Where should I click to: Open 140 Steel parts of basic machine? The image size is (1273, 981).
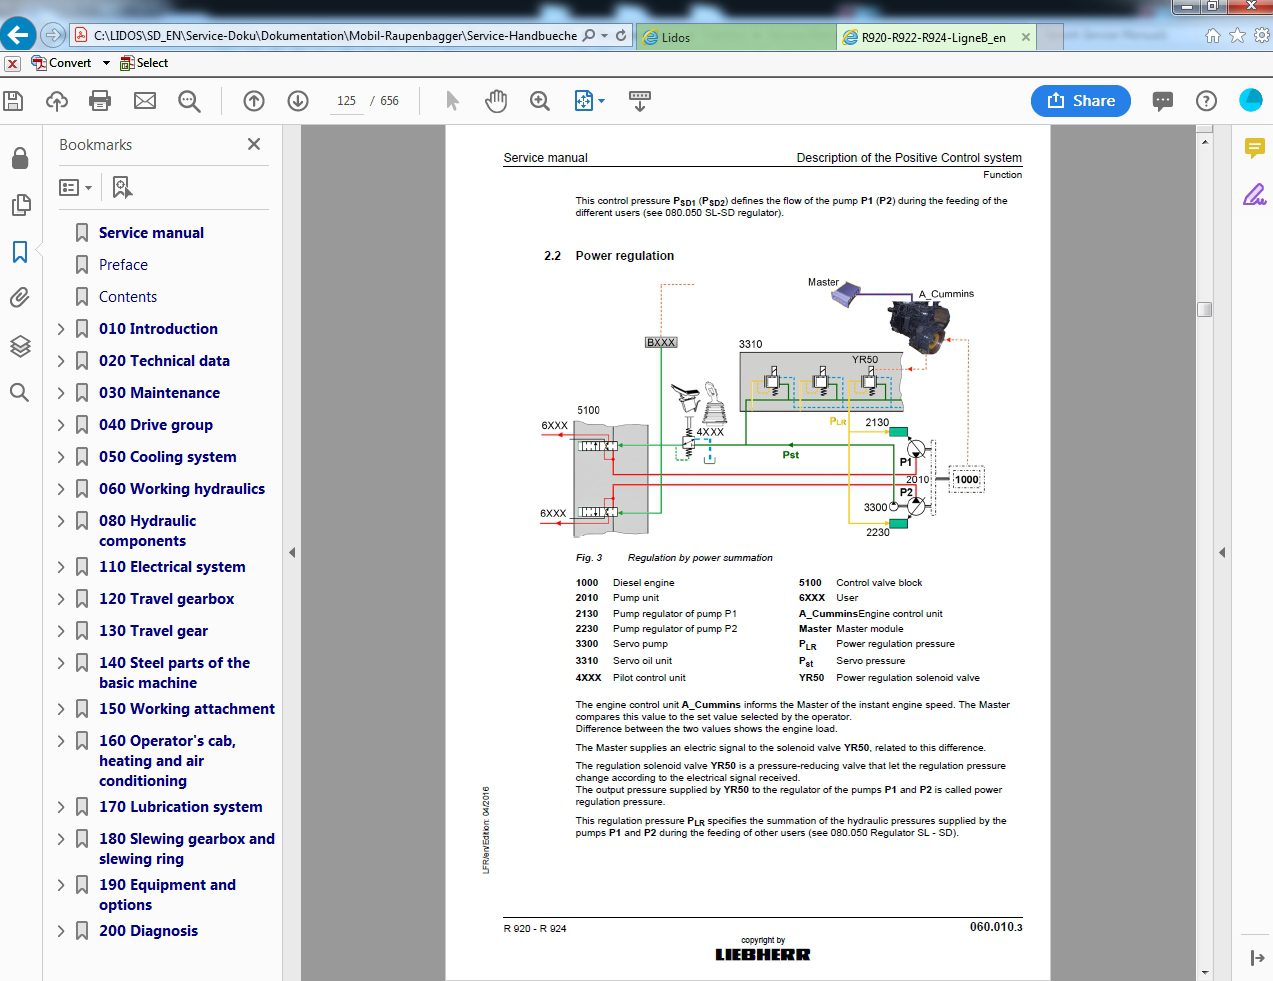174,673
